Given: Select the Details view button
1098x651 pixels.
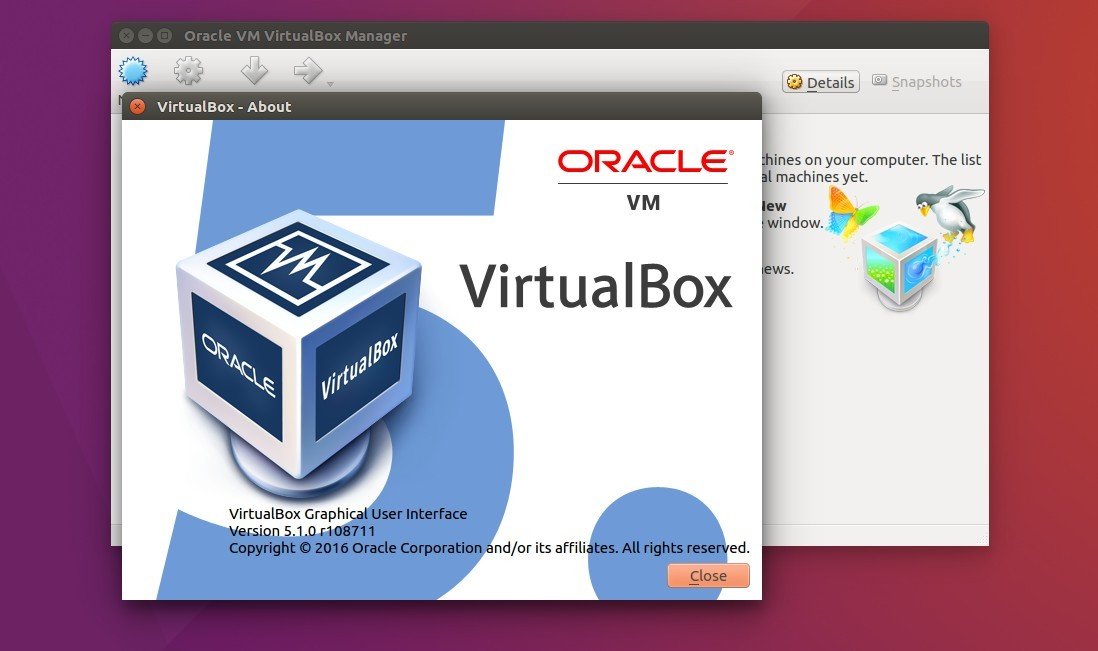Looking at the screenshot, I should coord(821,82).
